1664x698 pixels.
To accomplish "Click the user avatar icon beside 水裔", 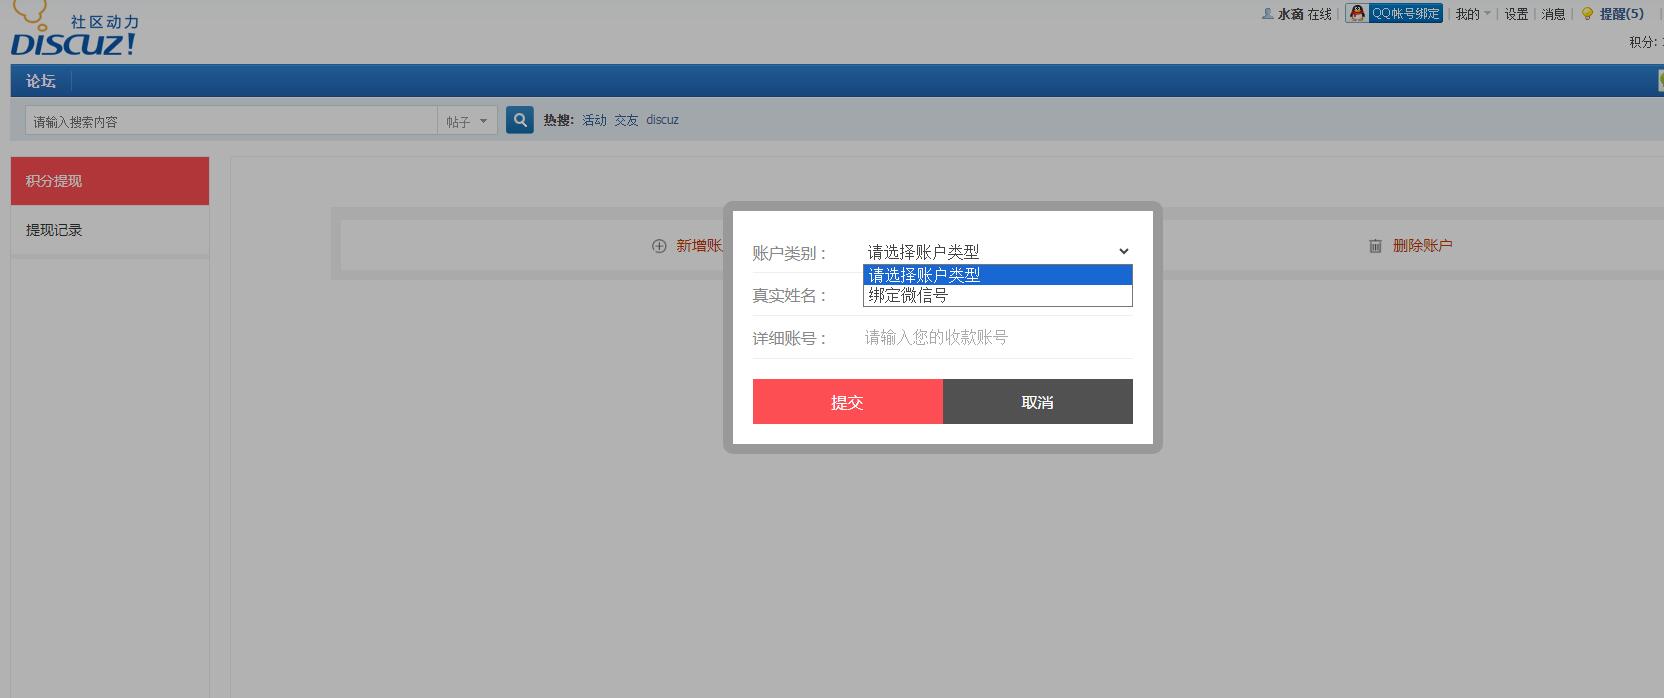I will pos(1267,14).
